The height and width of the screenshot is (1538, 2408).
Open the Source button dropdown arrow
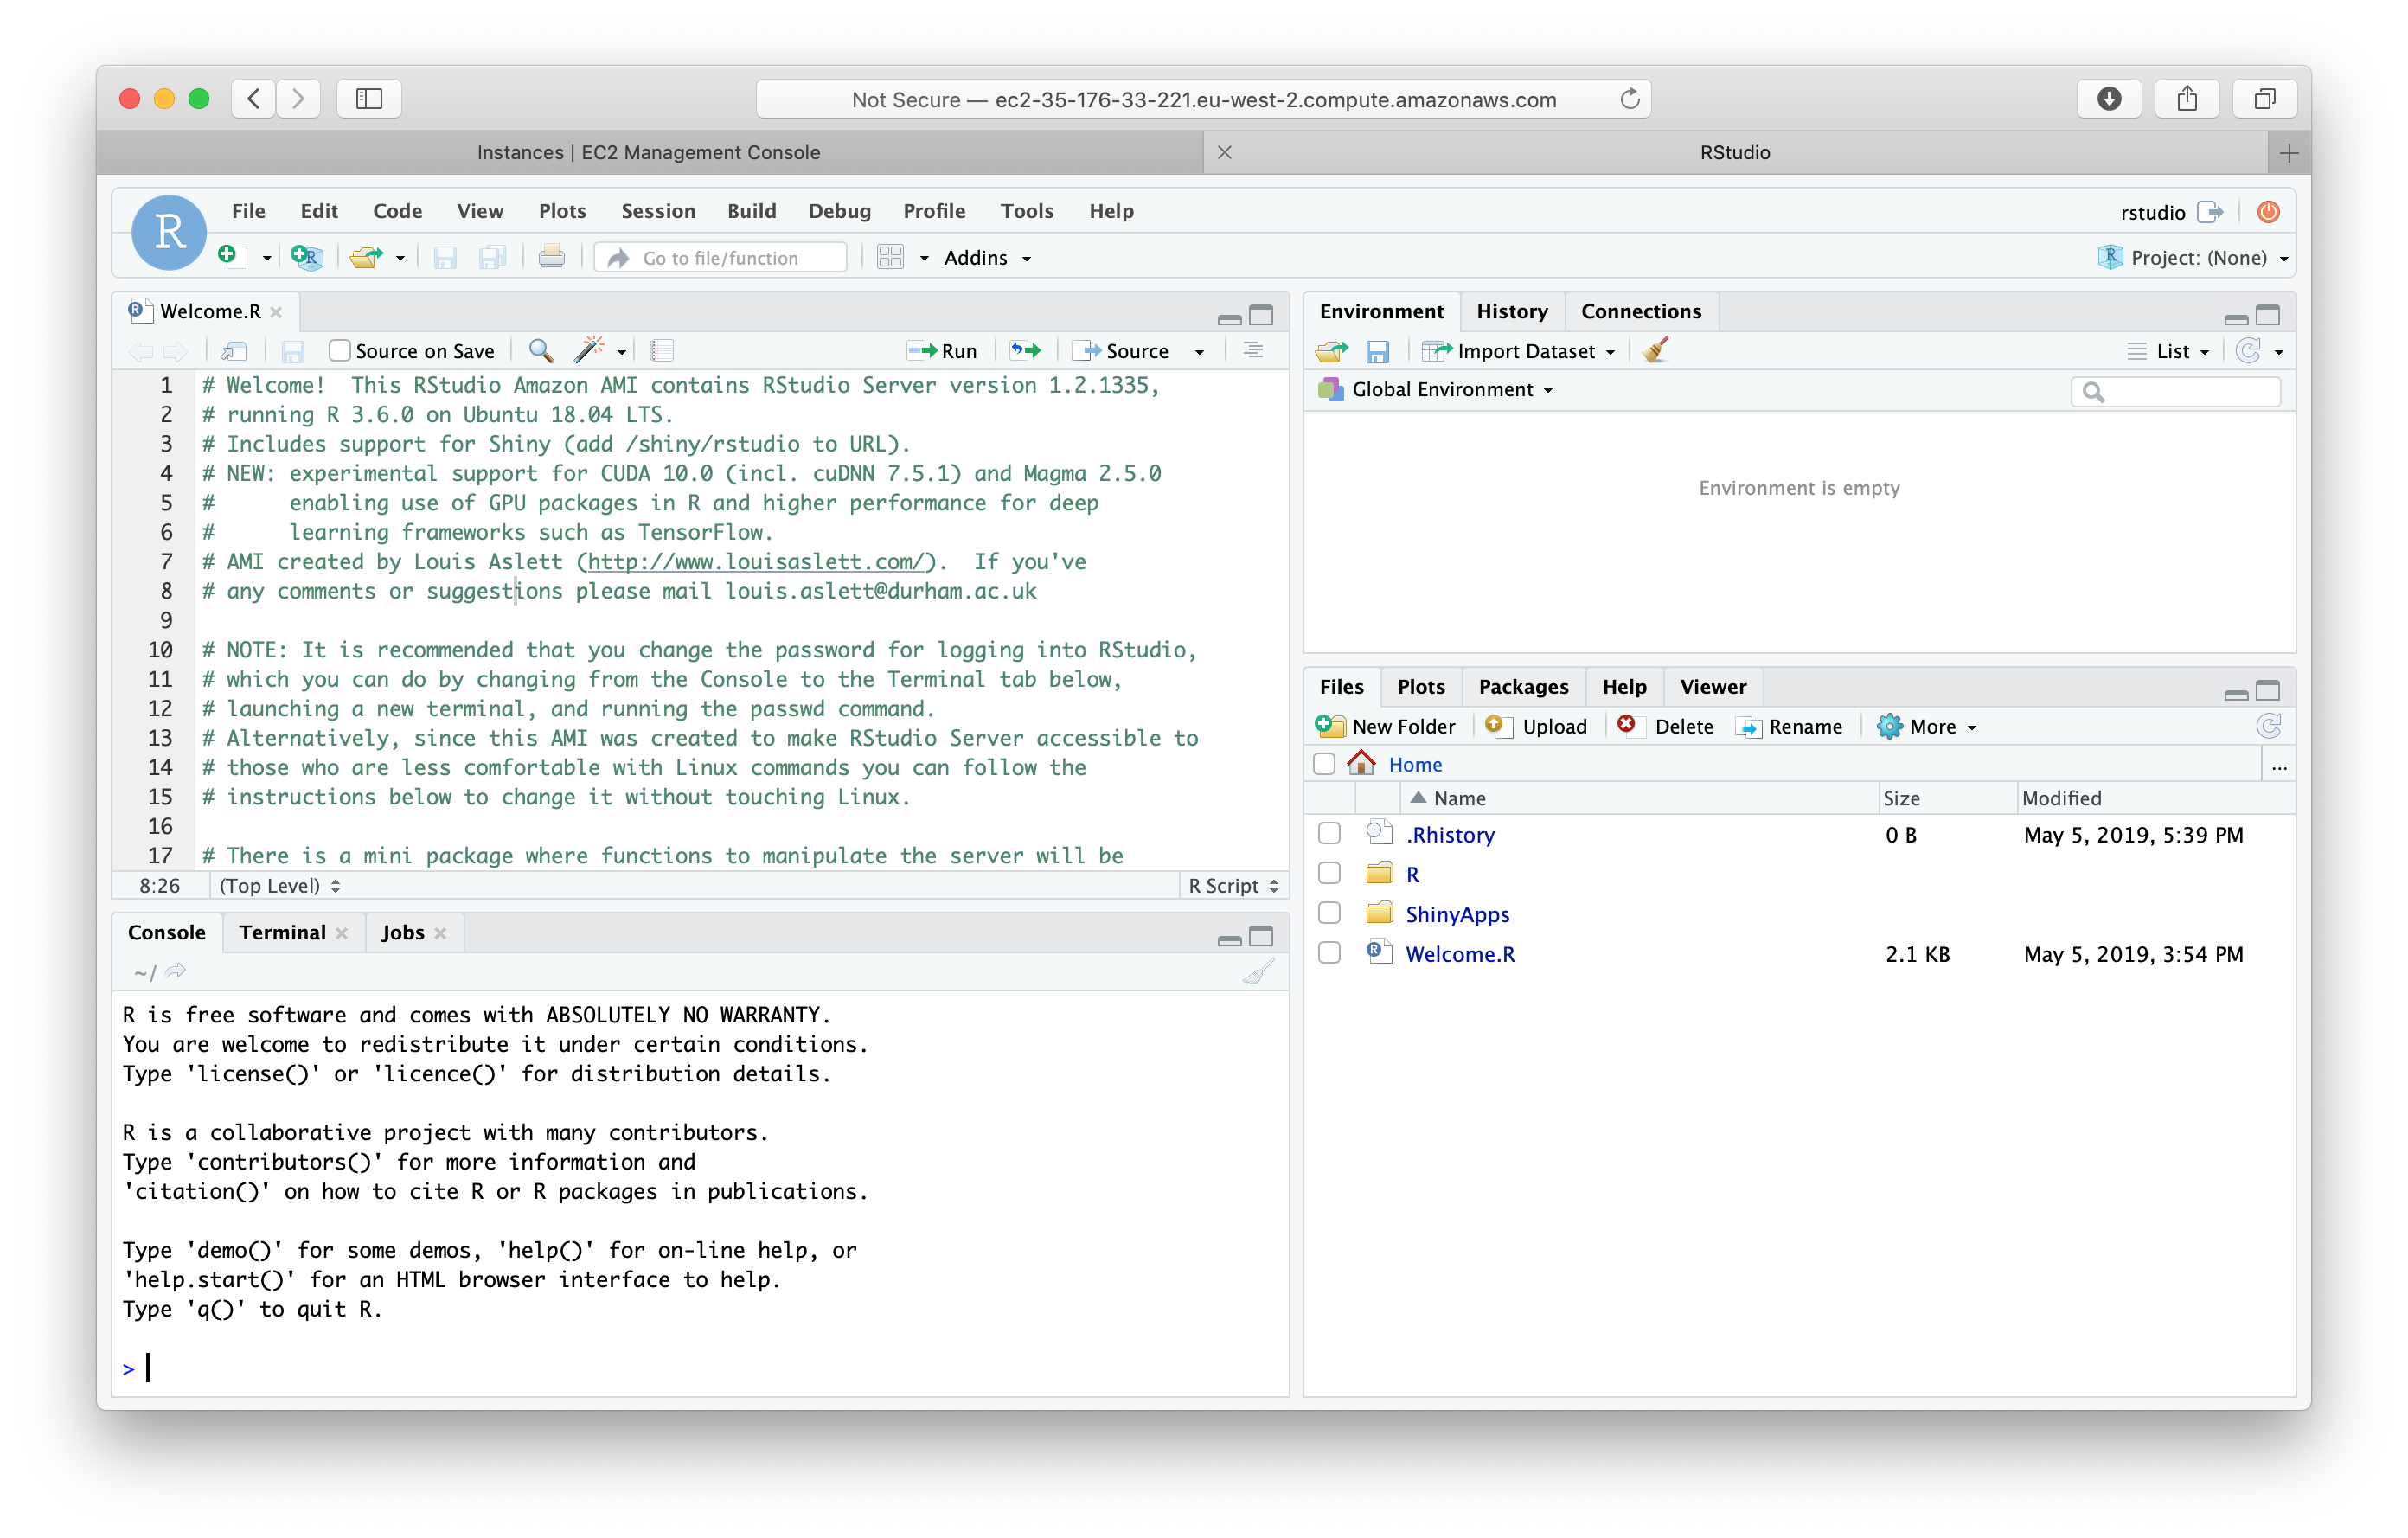point(1199,352)
